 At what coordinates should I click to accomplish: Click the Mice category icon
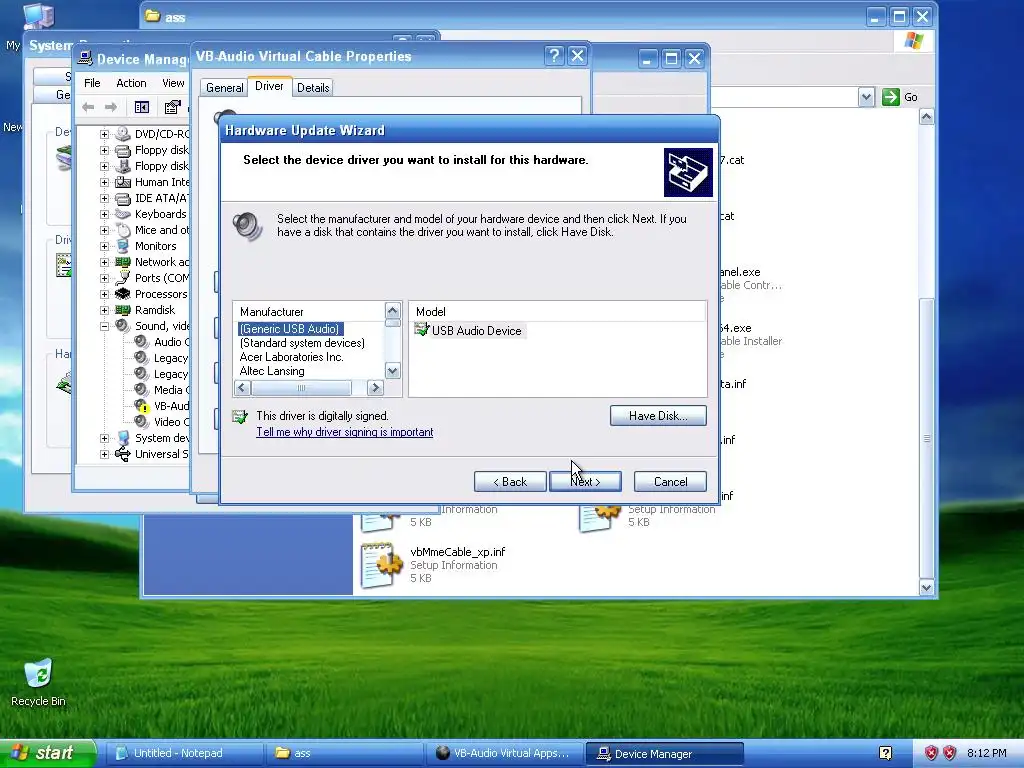point(123,230)
